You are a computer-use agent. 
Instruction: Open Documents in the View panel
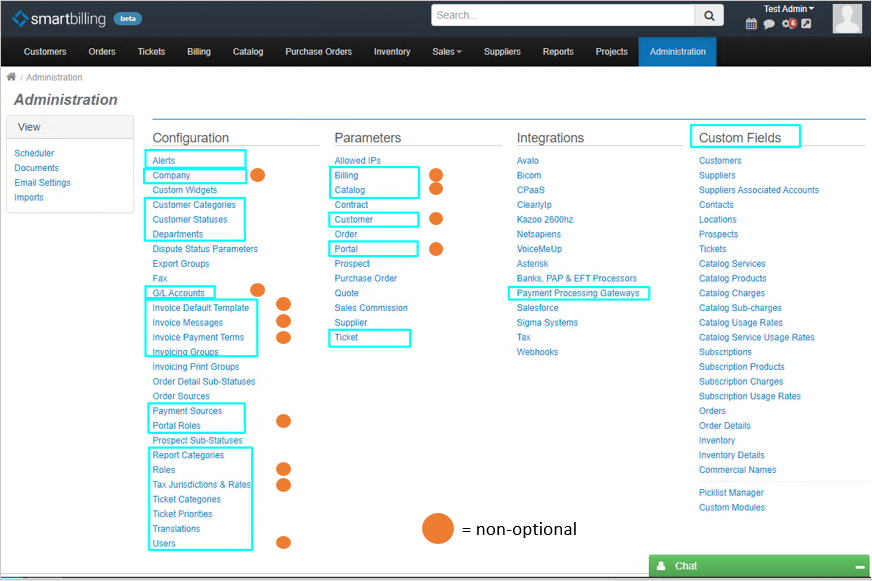click(x=37, y=168)
